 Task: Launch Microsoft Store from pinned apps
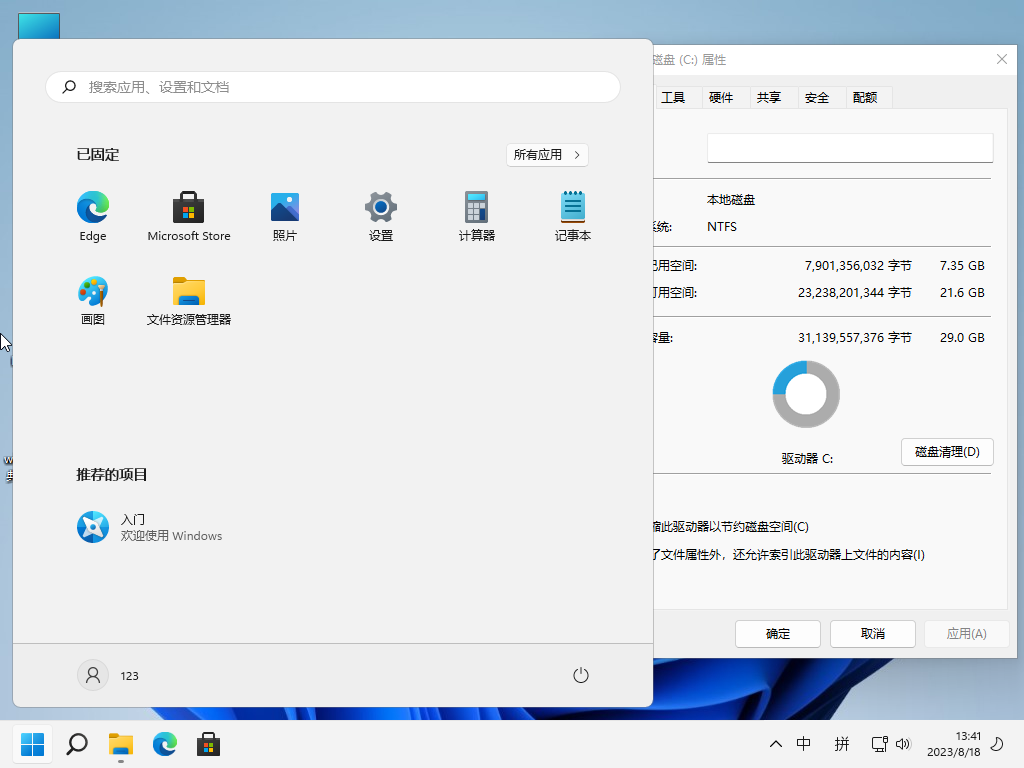coord(189,216)
